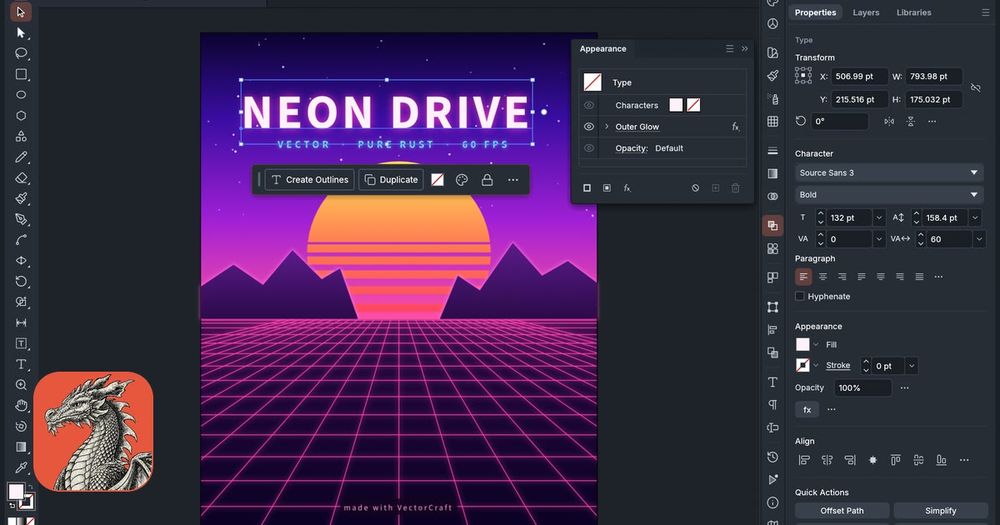Click the Create Outlines button

[309, 180]
